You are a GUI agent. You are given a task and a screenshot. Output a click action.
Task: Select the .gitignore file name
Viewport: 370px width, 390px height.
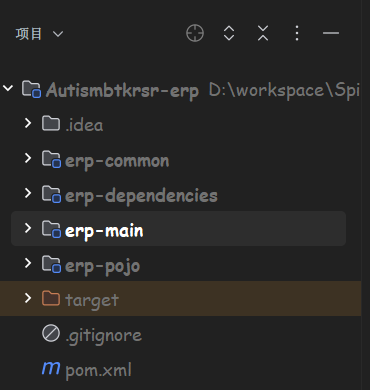click(x=104, y=336)
